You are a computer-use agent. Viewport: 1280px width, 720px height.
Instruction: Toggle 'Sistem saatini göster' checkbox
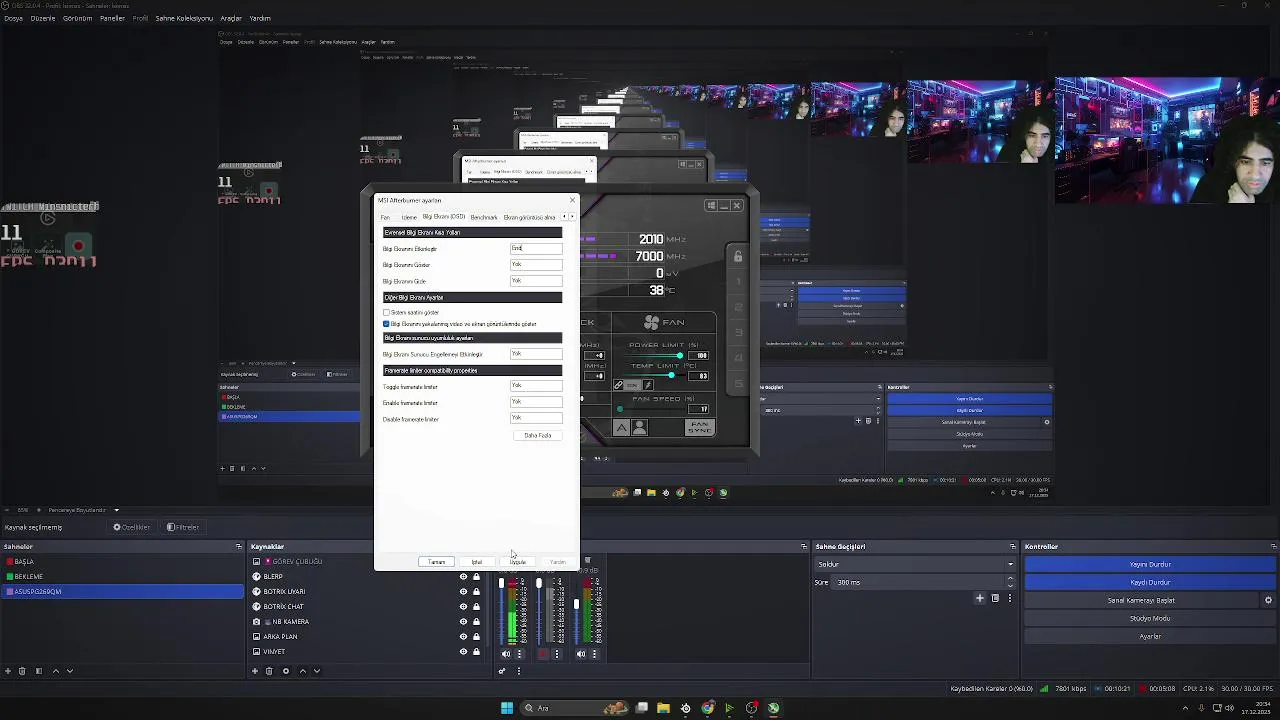[386, 313]
